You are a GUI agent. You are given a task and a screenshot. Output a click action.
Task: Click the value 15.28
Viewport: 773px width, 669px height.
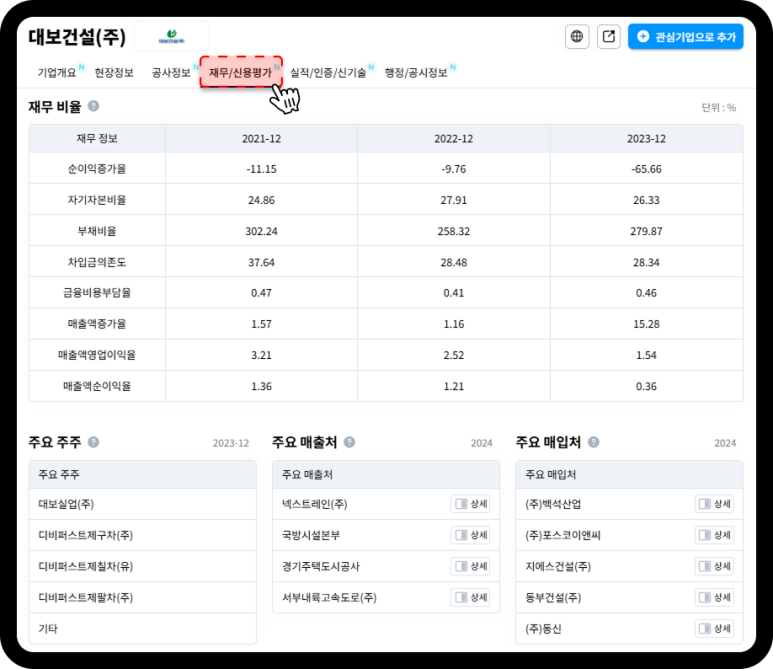click(646, 324)
